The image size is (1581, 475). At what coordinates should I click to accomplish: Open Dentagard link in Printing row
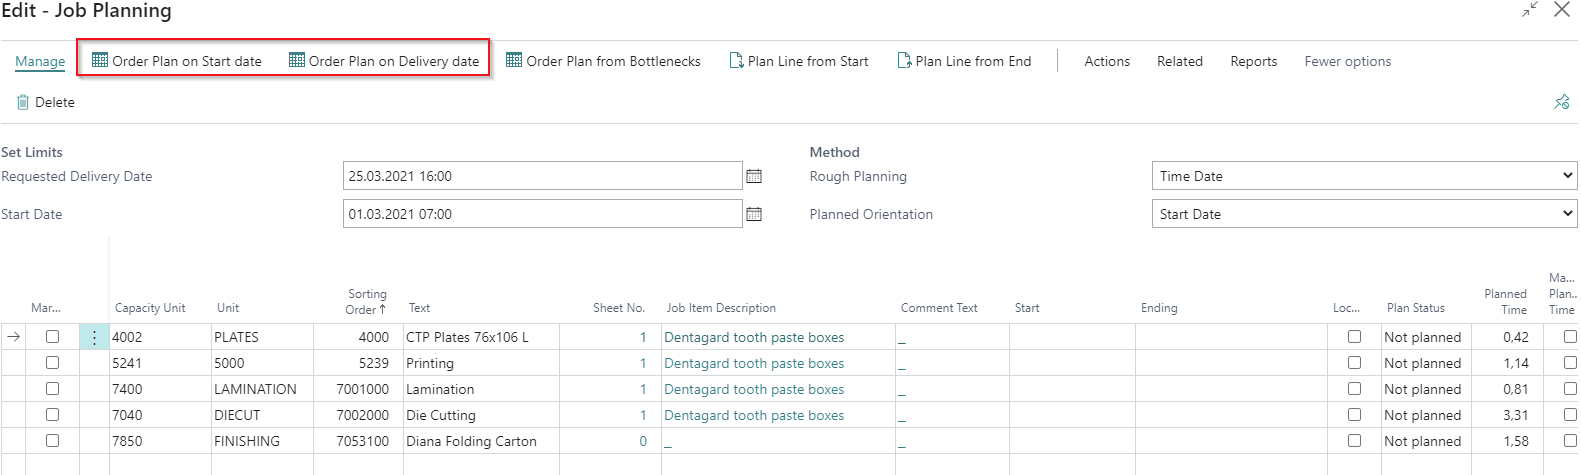(x=754, y=364)
